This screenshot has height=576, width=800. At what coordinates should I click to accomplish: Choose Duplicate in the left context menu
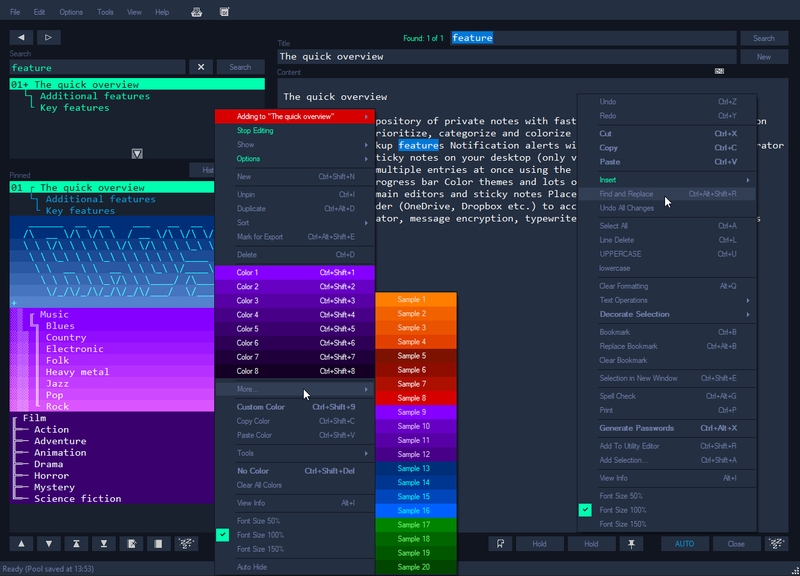point(295,209)
